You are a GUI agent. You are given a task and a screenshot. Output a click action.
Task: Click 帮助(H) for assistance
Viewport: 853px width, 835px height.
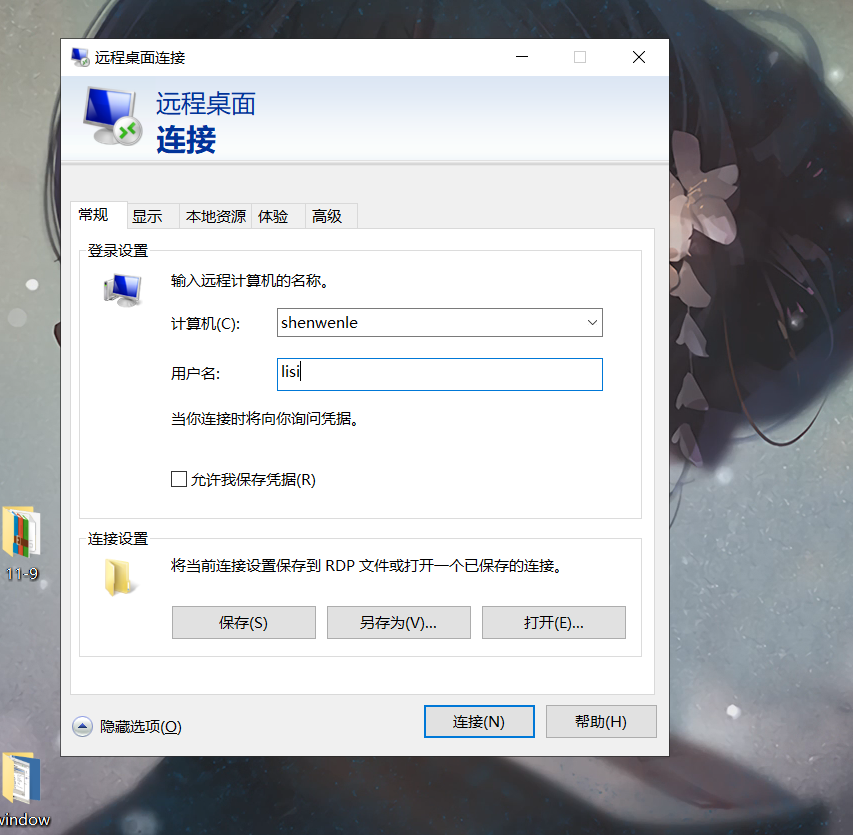click(601, 721)
